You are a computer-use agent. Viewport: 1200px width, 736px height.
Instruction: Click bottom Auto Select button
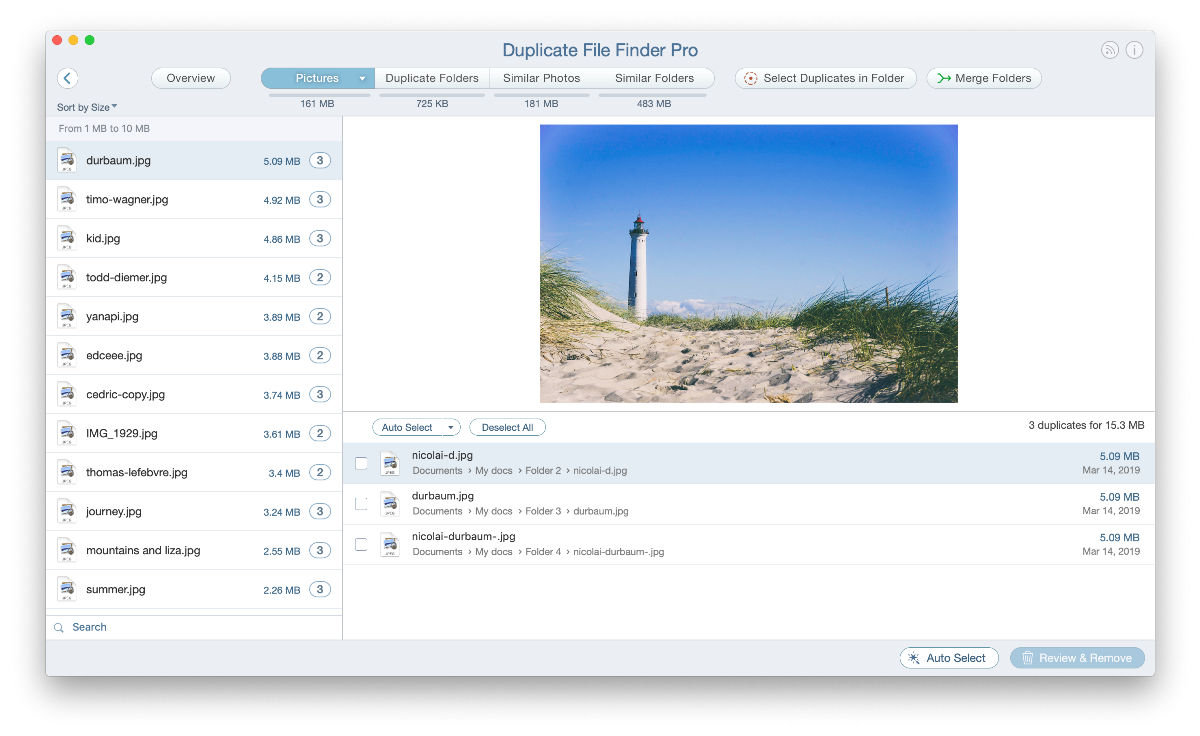949,658
